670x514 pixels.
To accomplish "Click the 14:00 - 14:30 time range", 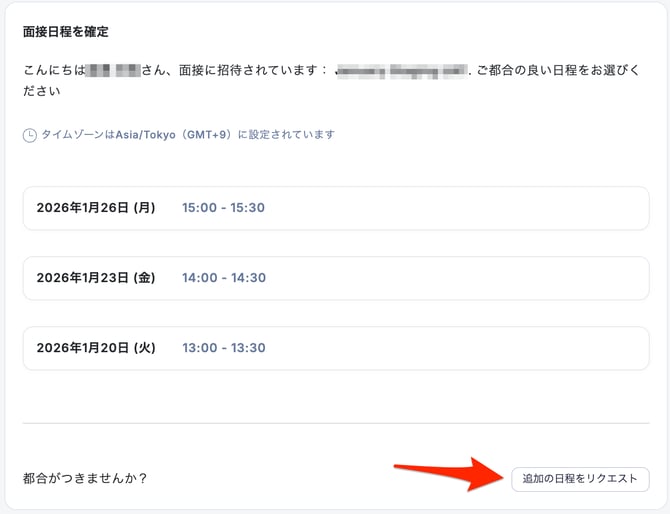I will tap(223, 278).
